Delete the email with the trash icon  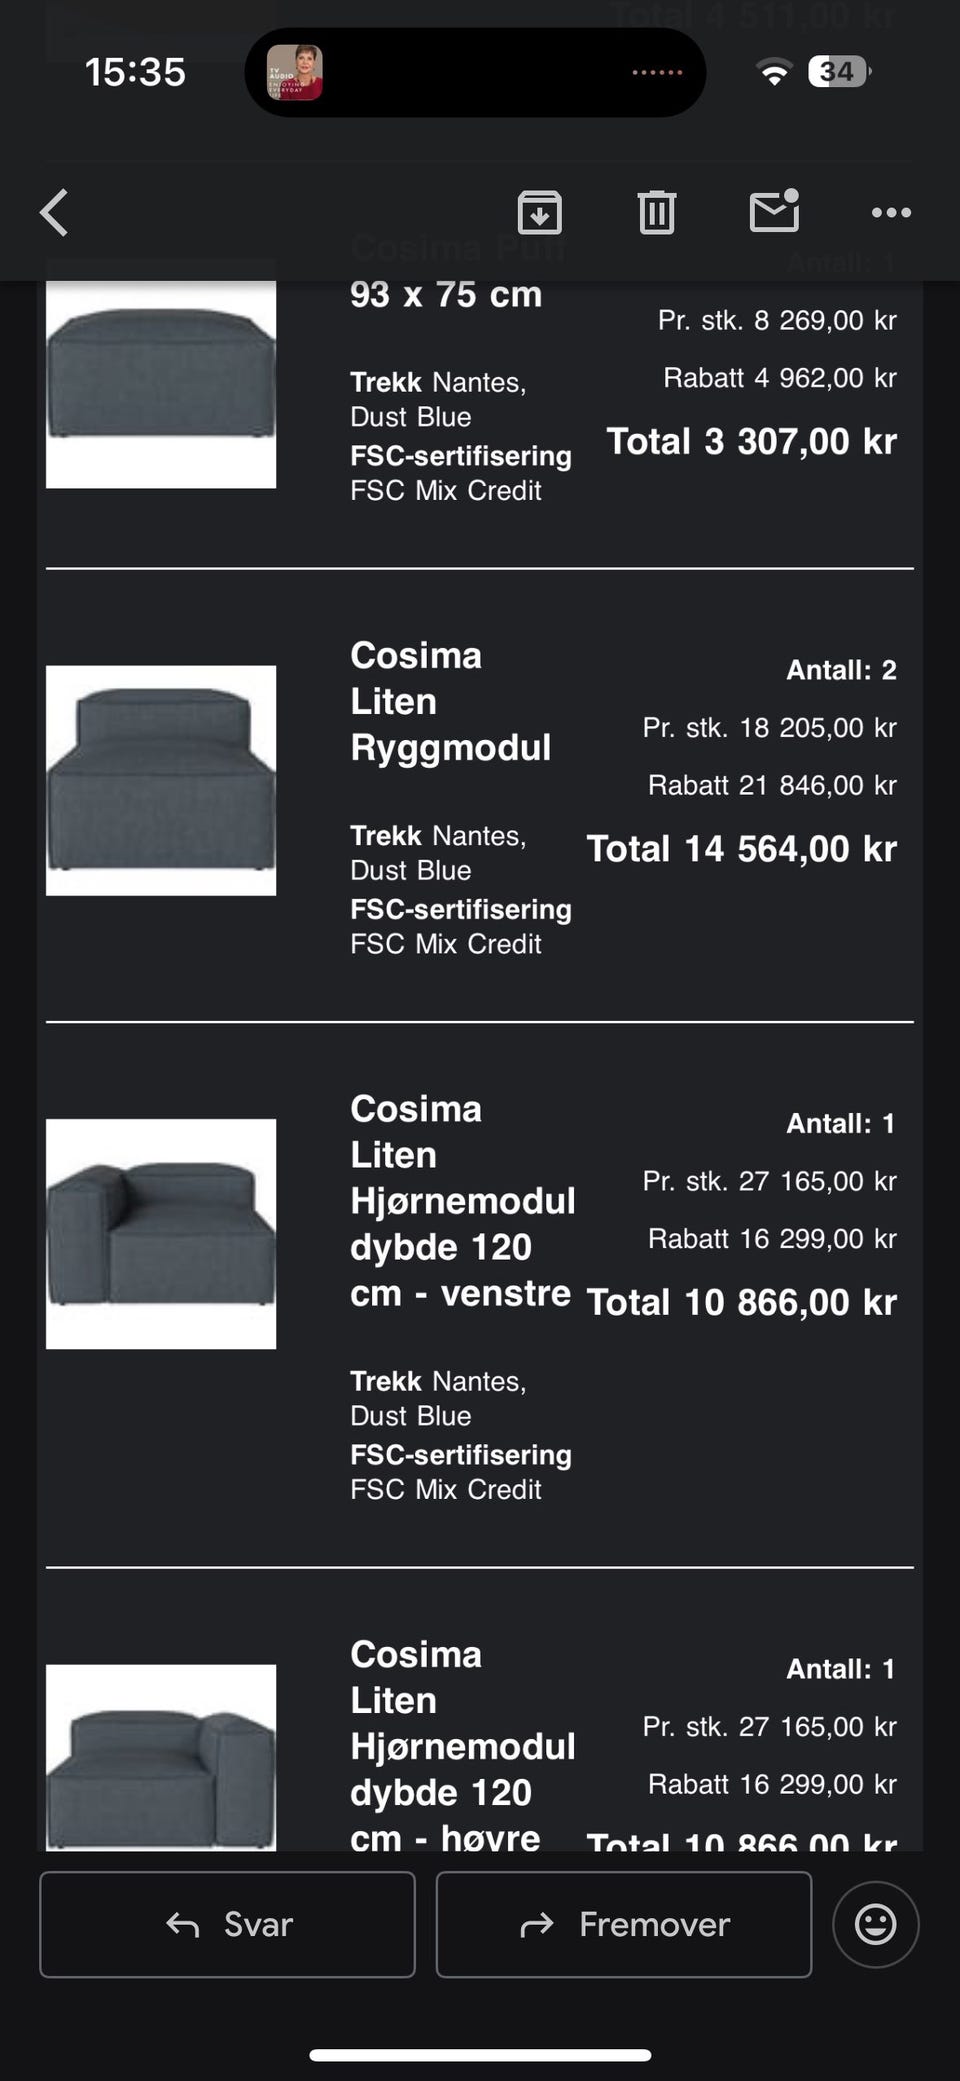tap(656, 212)
